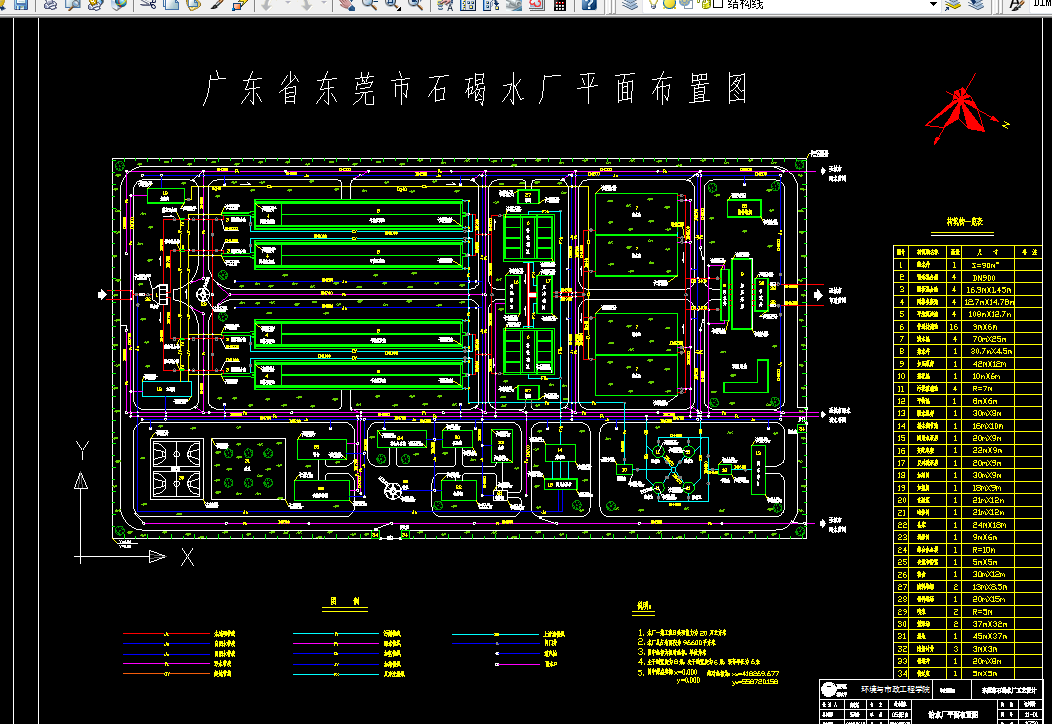Open the Text Style icon
The width and height of the screenshot is (1052, 724).
[1017, 4]
